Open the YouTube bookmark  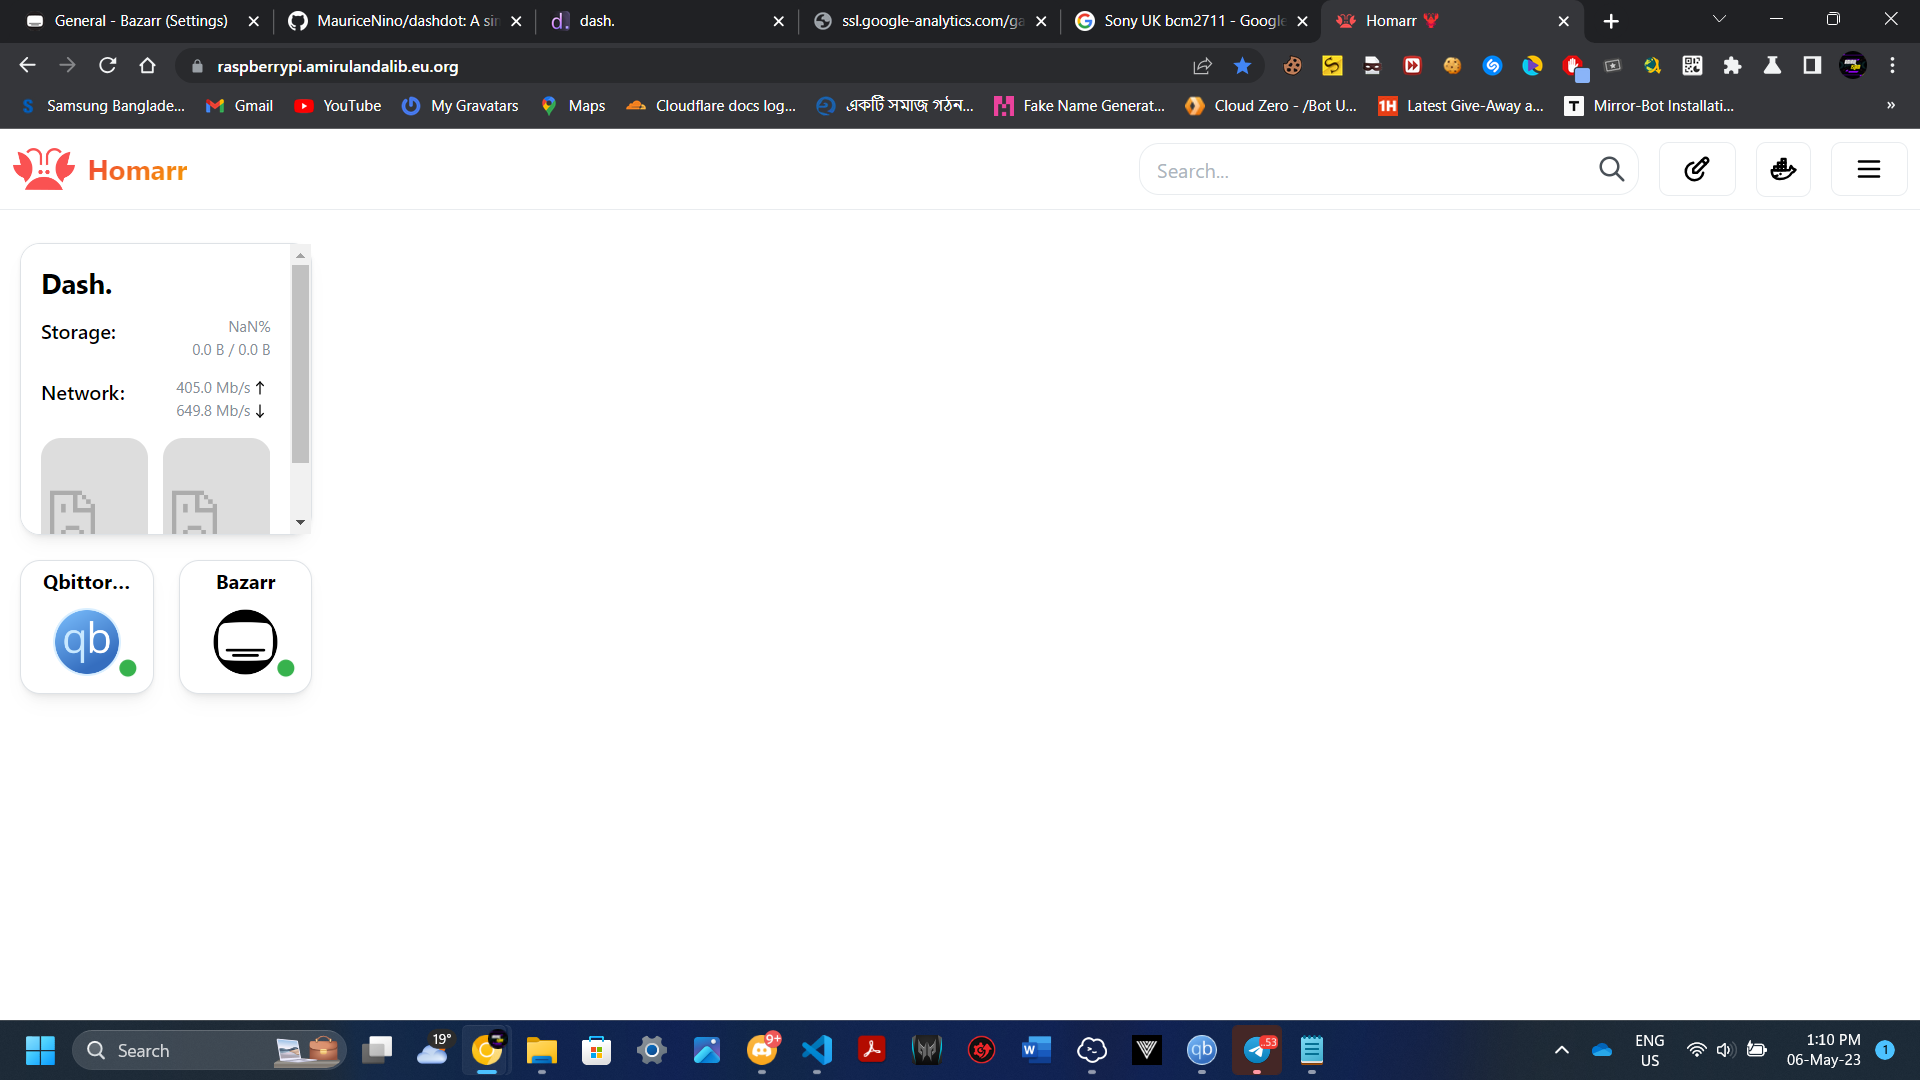click(337, 105)
